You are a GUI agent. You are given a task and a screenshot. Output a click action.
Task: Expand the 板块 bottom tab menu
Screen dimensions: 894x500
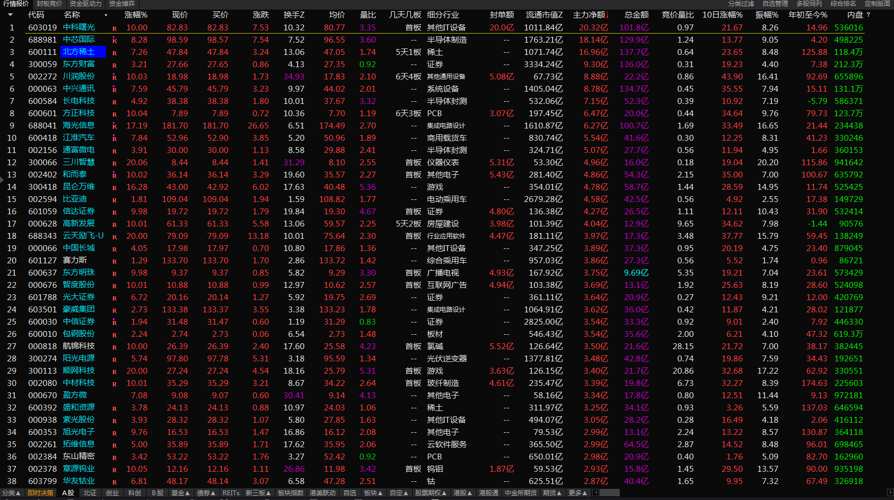click(x=373, y=493)
